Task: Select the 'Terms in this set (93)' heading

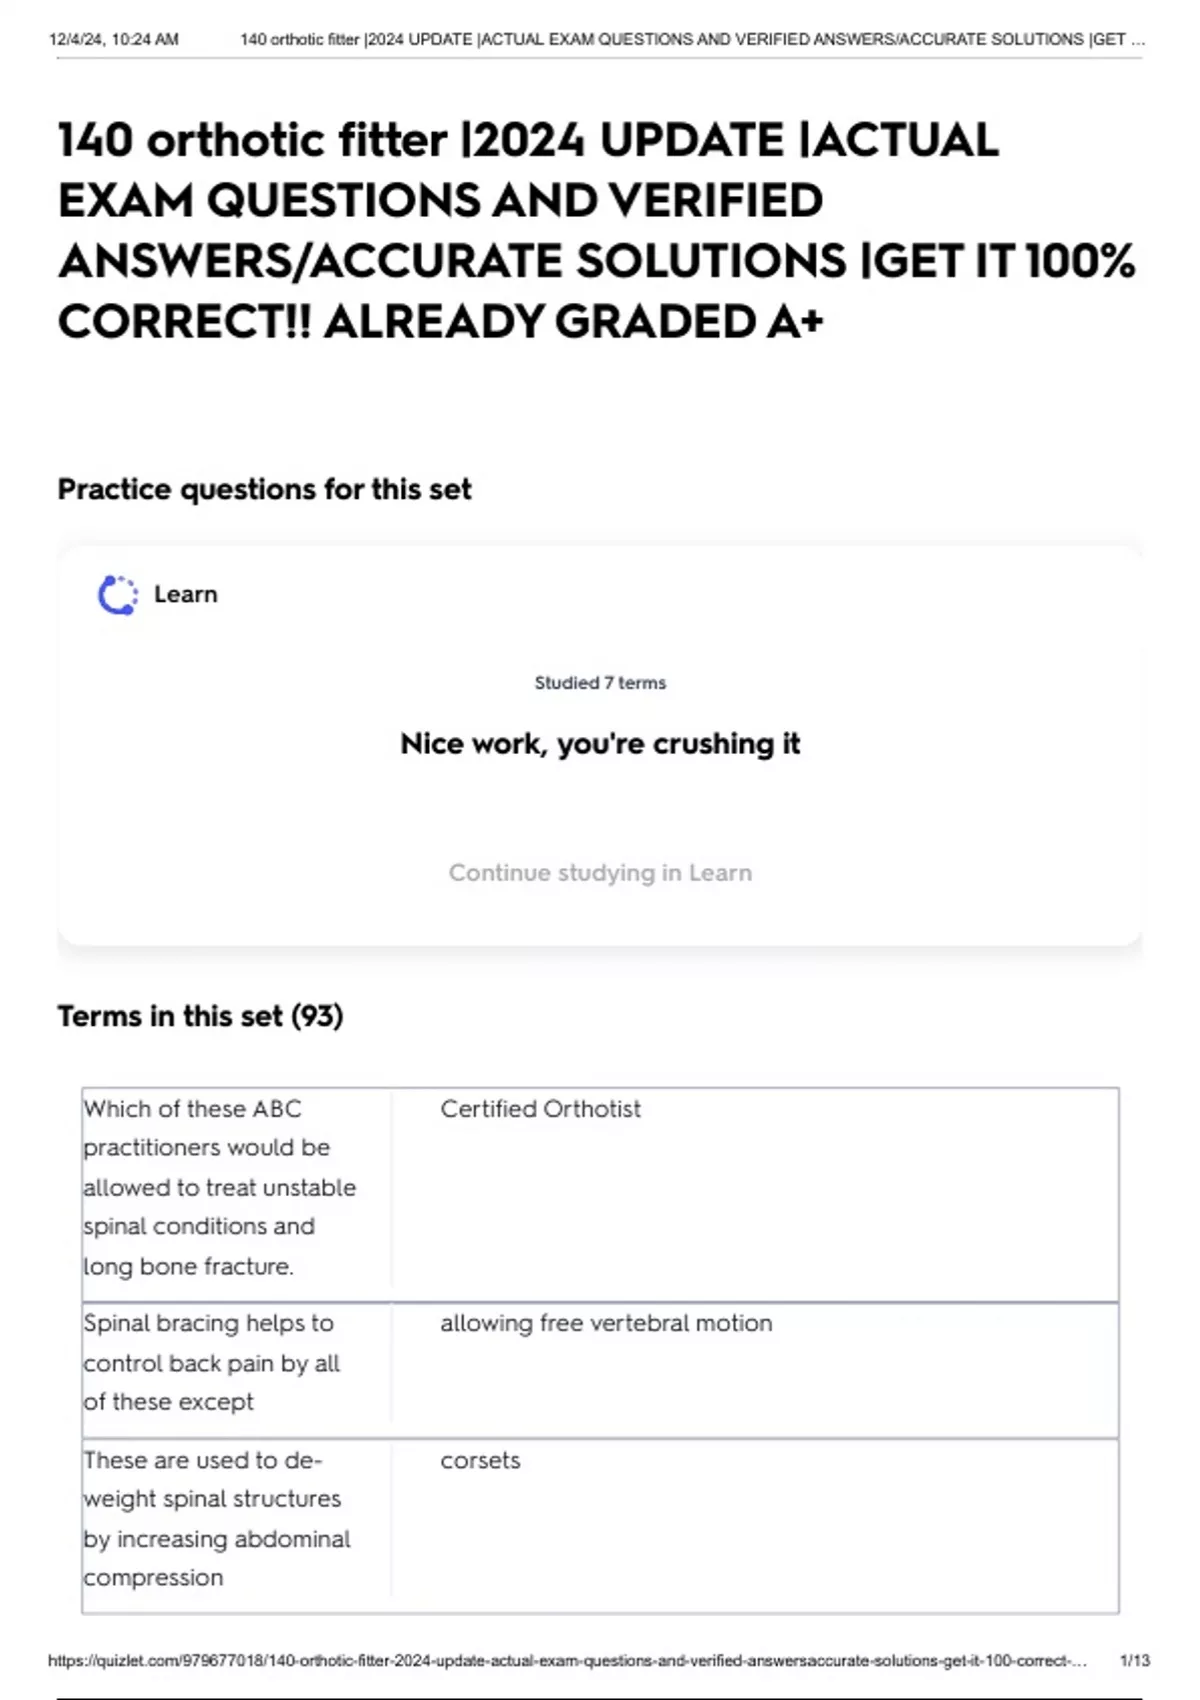Action: [200, 1016]
